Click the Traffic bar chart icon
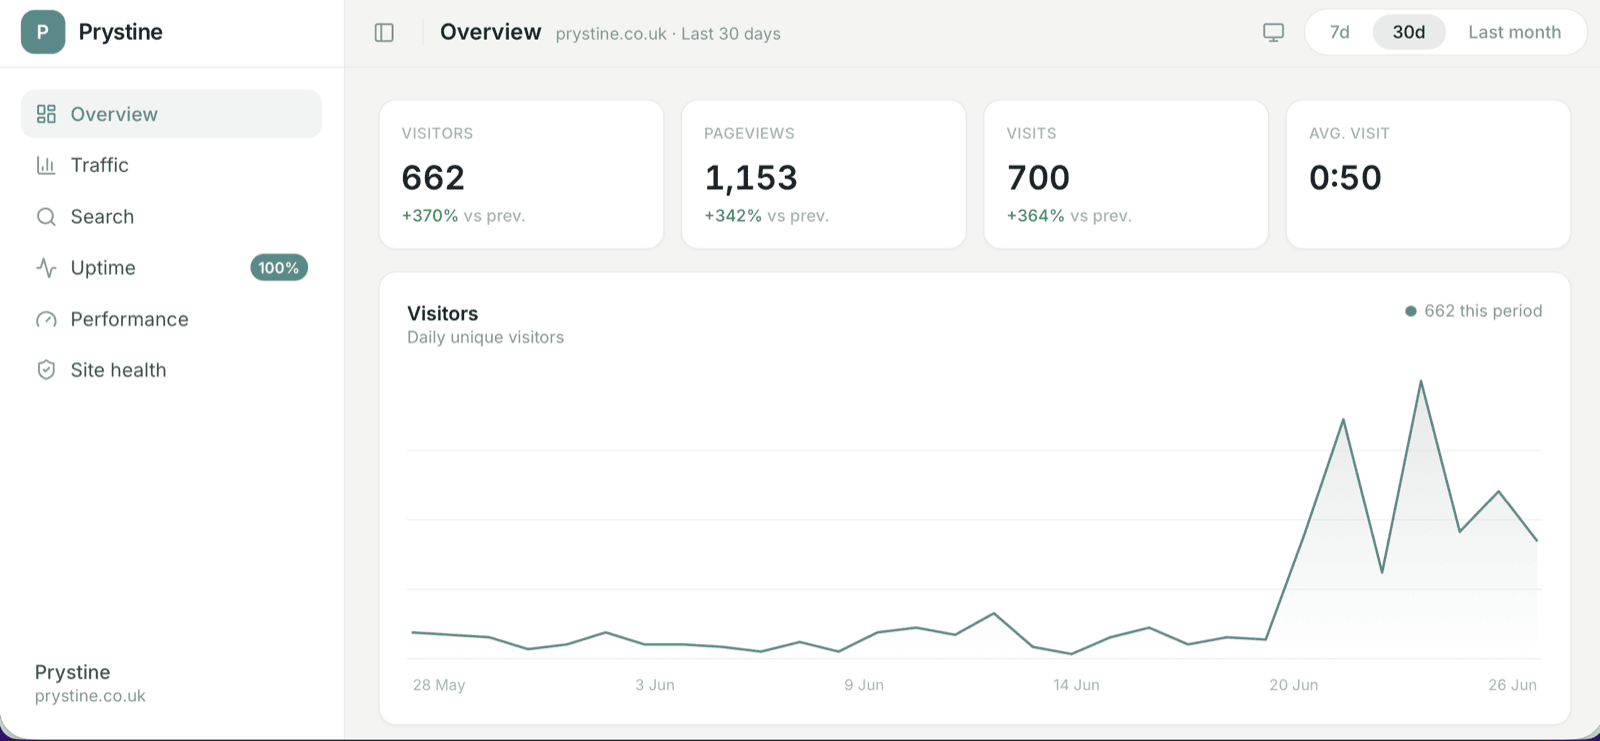 click(x=46, y=165)
